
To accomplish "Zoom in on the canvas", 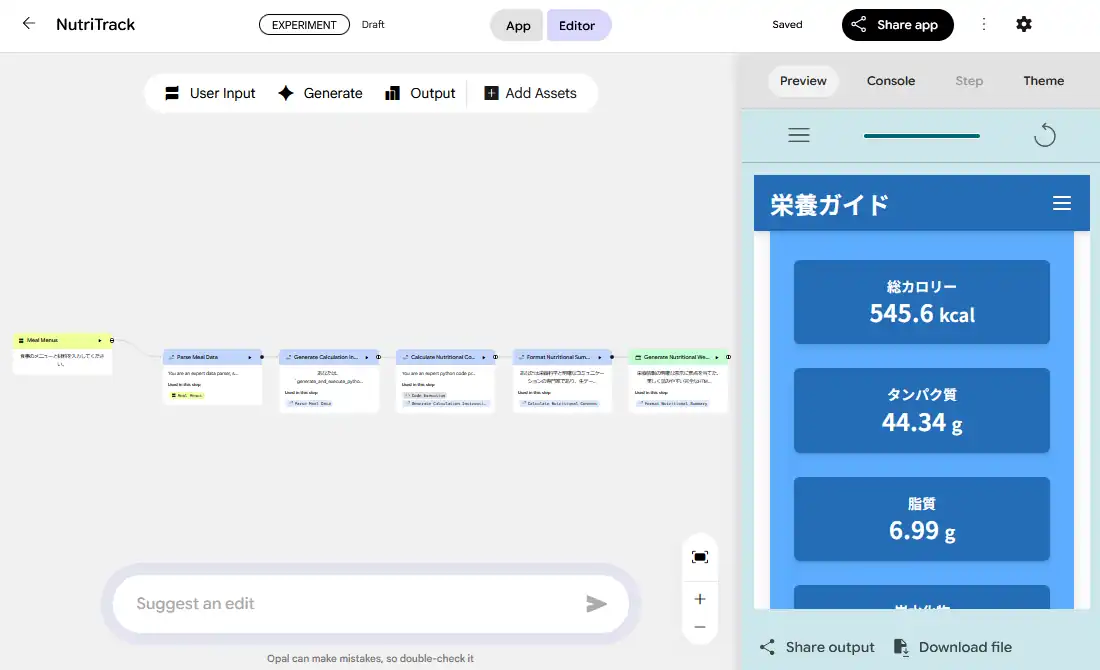I will tap(699, 599).
